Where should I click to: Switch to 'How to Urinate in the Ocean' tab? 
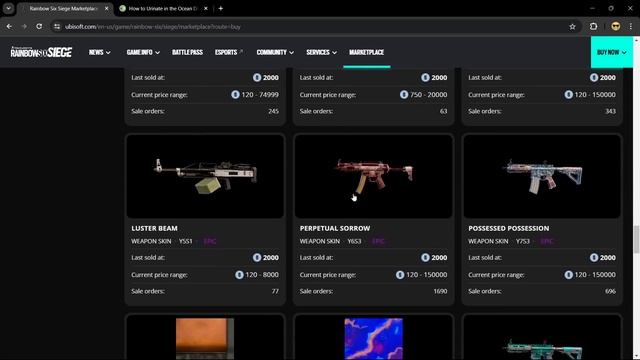162,8
